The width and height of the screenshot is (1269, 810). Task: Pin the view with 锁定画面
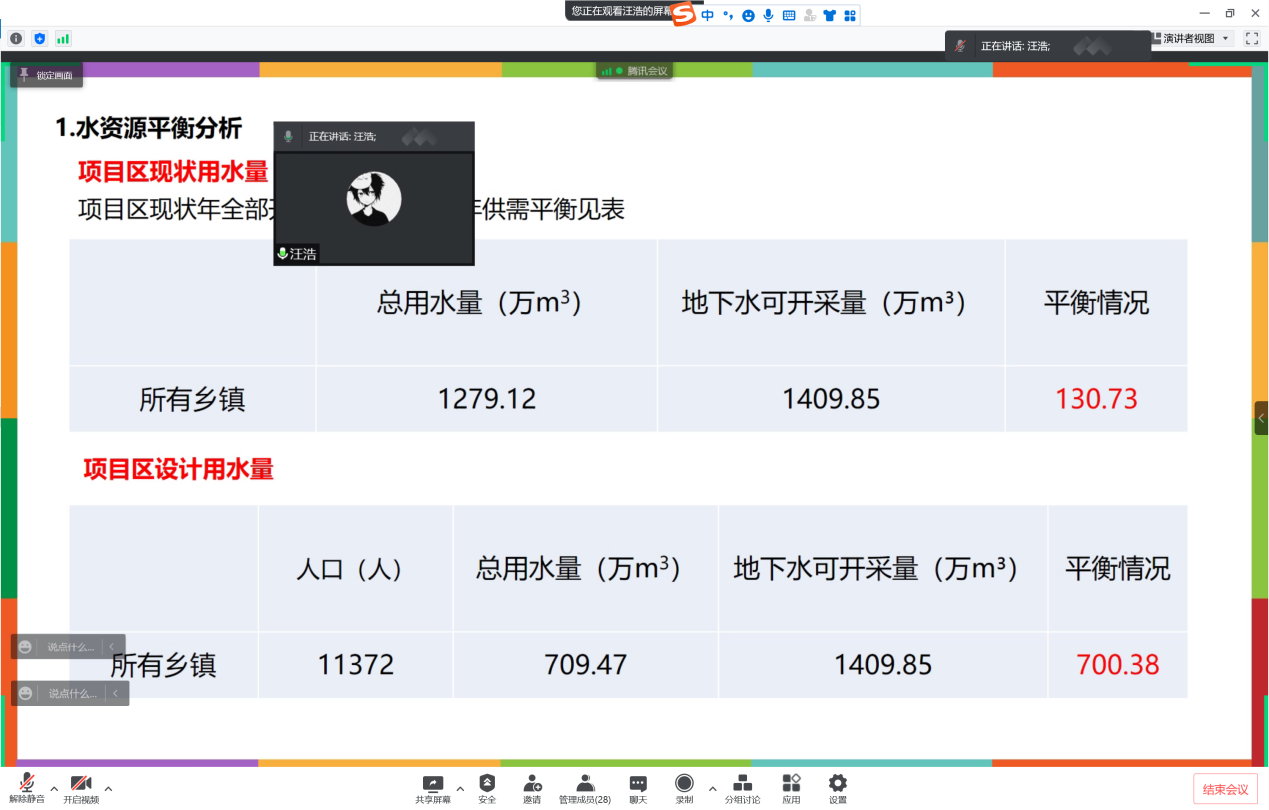click(46, 75)
